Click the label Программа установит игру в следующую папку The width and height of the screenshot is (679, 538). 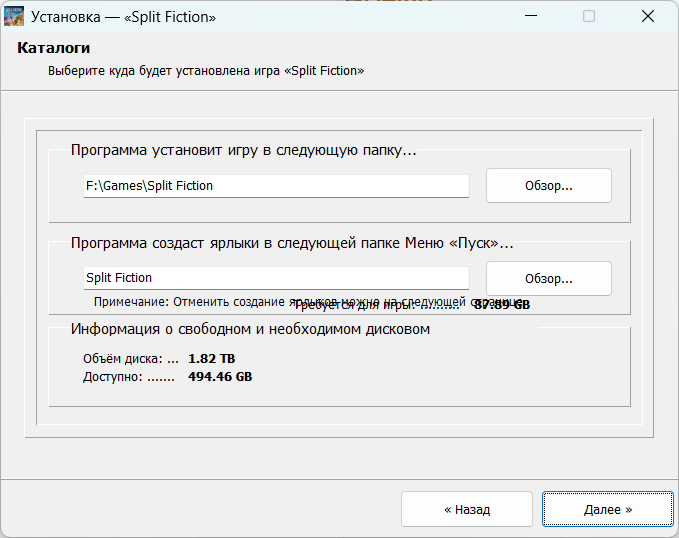pyautogui.click(x=243, y=150)
